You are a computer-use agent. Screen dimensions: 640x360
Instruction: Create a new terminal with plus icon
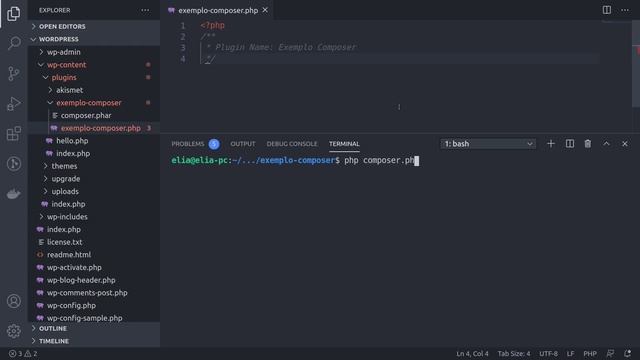[x=551, y=144]
